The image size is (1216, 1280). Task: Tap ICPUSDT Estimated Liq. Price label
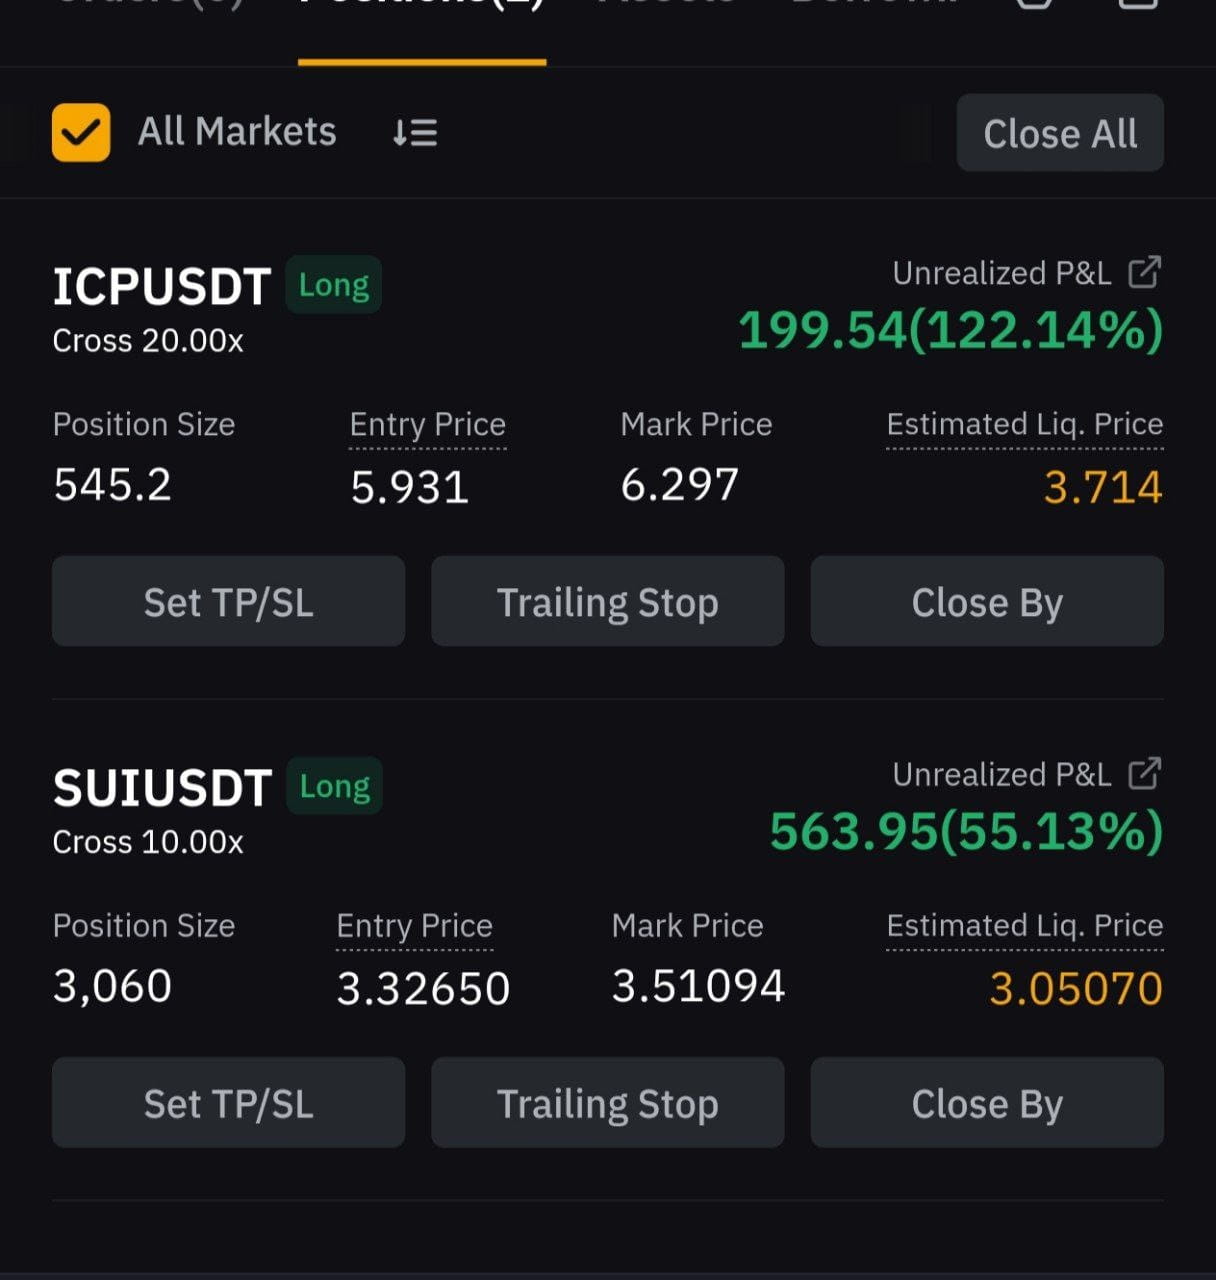click(1025, 425)
